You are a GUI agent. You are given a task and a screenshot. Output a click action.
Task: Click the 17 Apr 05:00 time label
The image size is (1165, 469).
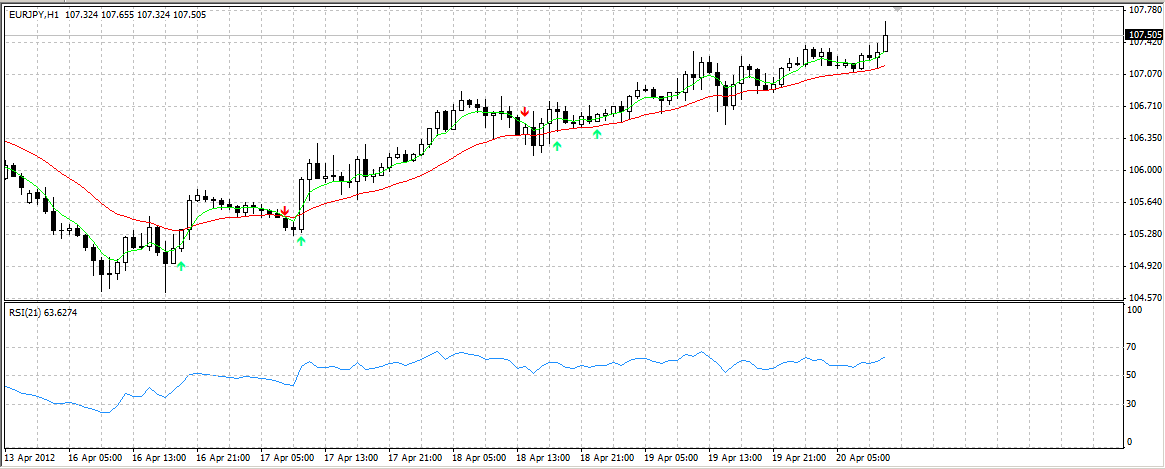[x=287, y=457]
